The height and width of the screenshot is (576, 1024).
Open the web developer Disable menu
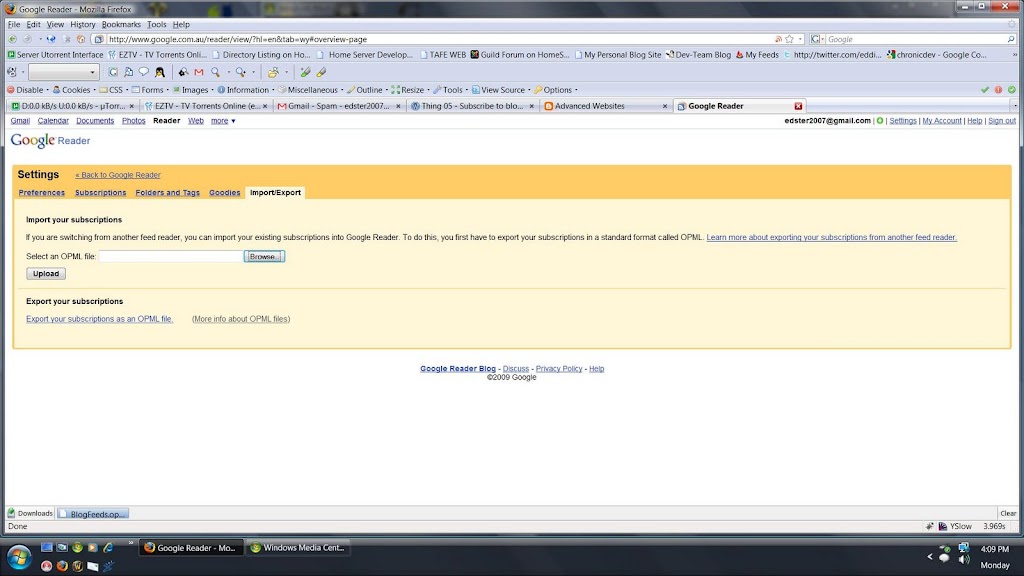[28, 90]
